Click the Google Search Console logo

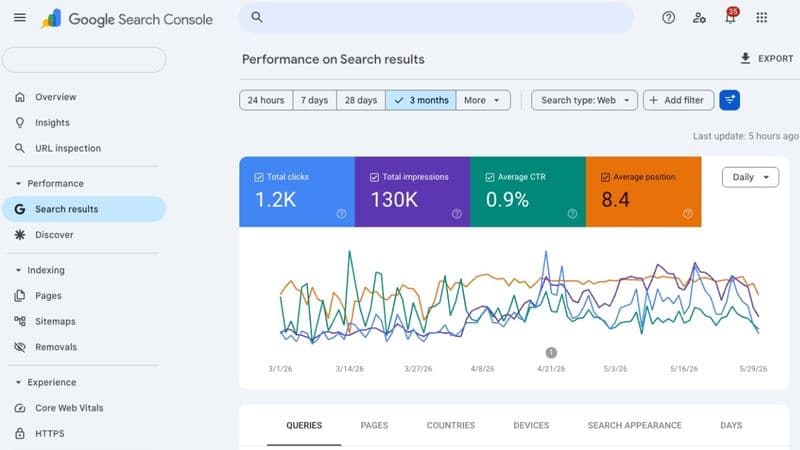(127, 19)
